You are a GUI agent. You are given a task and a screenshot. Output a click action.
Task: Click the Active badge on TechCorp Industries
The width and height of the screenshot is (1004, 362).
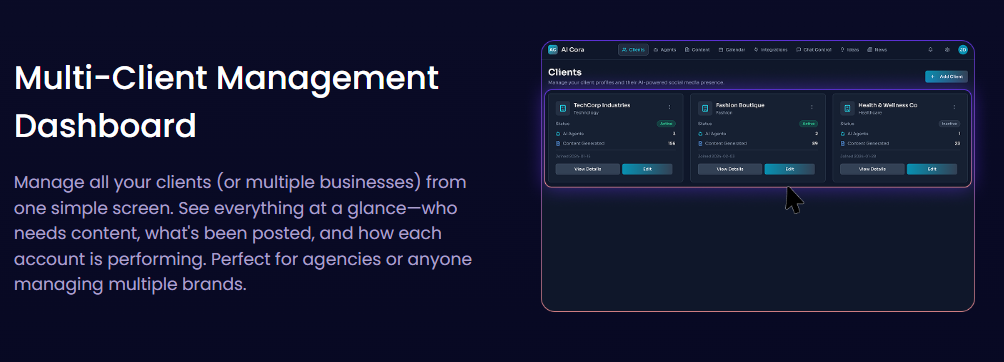click(666, 124)
